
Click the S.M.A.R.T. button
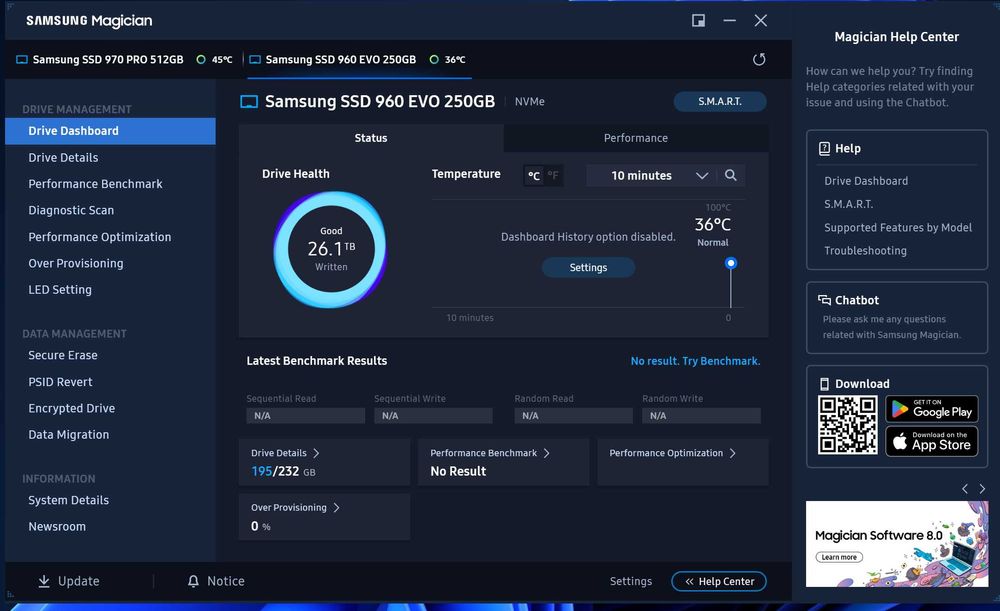720,101
